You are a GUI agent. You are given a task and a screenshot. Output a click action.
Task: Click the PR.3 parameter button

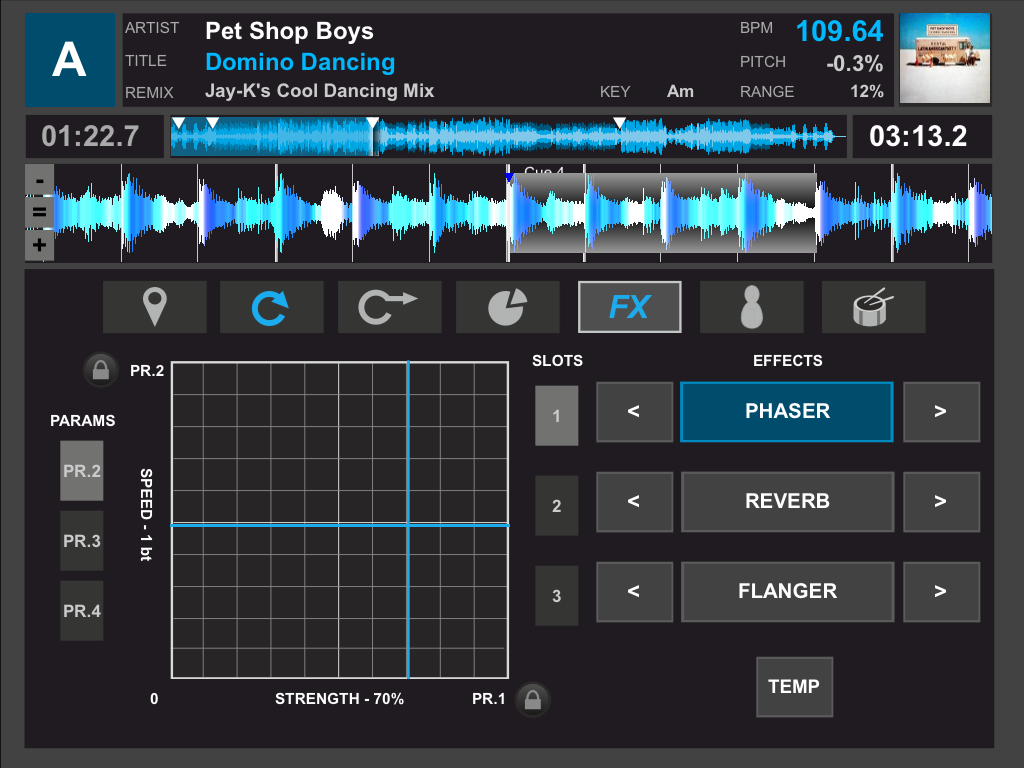pos(82,541)
